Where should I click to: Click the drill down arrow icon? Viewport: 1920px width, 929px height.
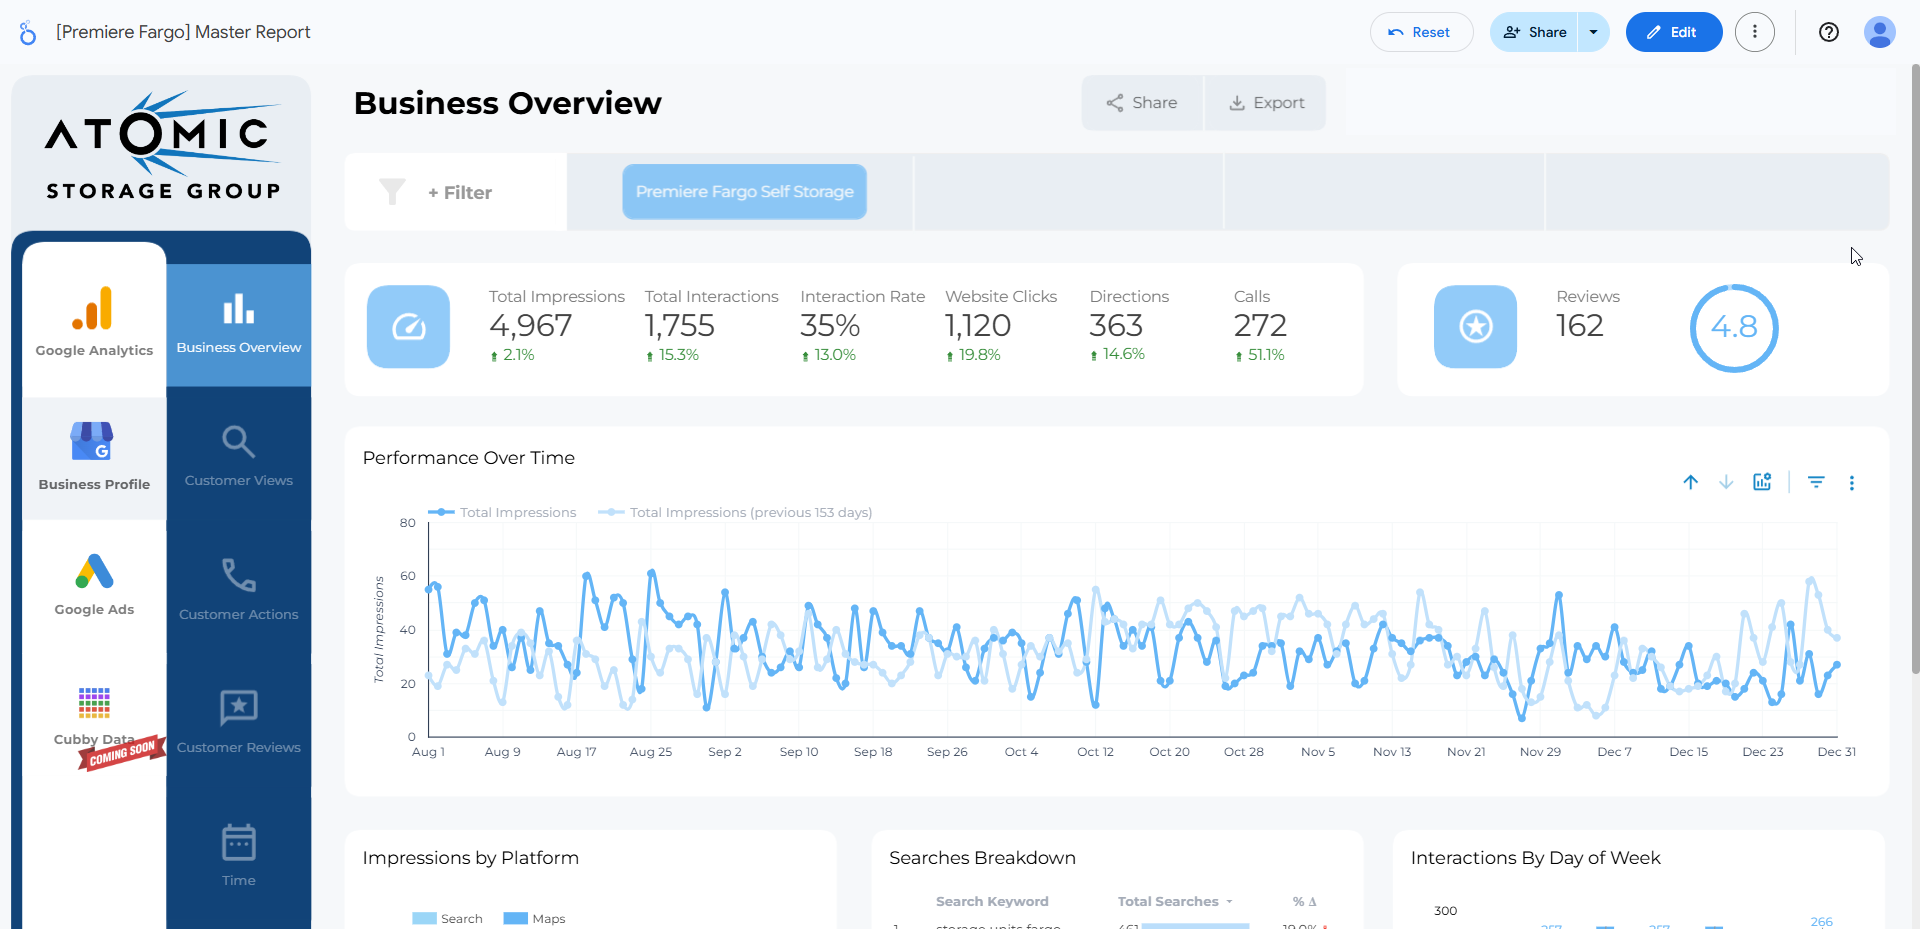1726,482
